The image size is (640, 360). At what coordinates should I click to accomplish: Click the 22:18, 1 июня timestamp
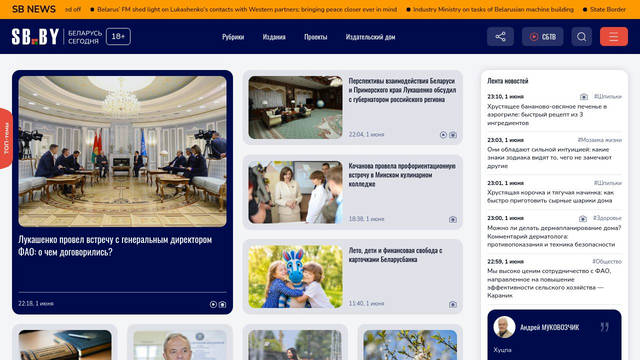pos(36,304)
